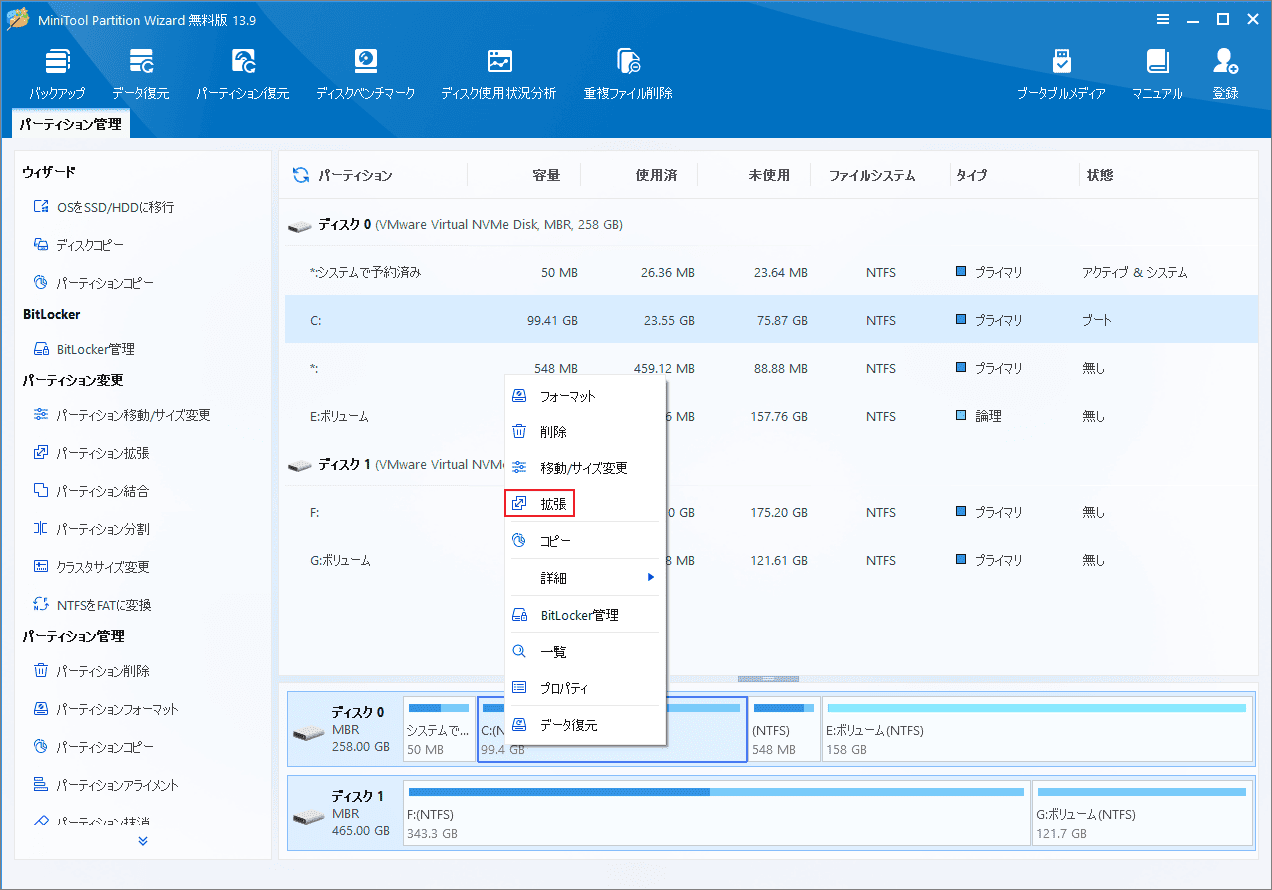Choose パーティション拡張 in the sidebar
Viewport: 1272px width, 890px height.
(x=92, y=453)
